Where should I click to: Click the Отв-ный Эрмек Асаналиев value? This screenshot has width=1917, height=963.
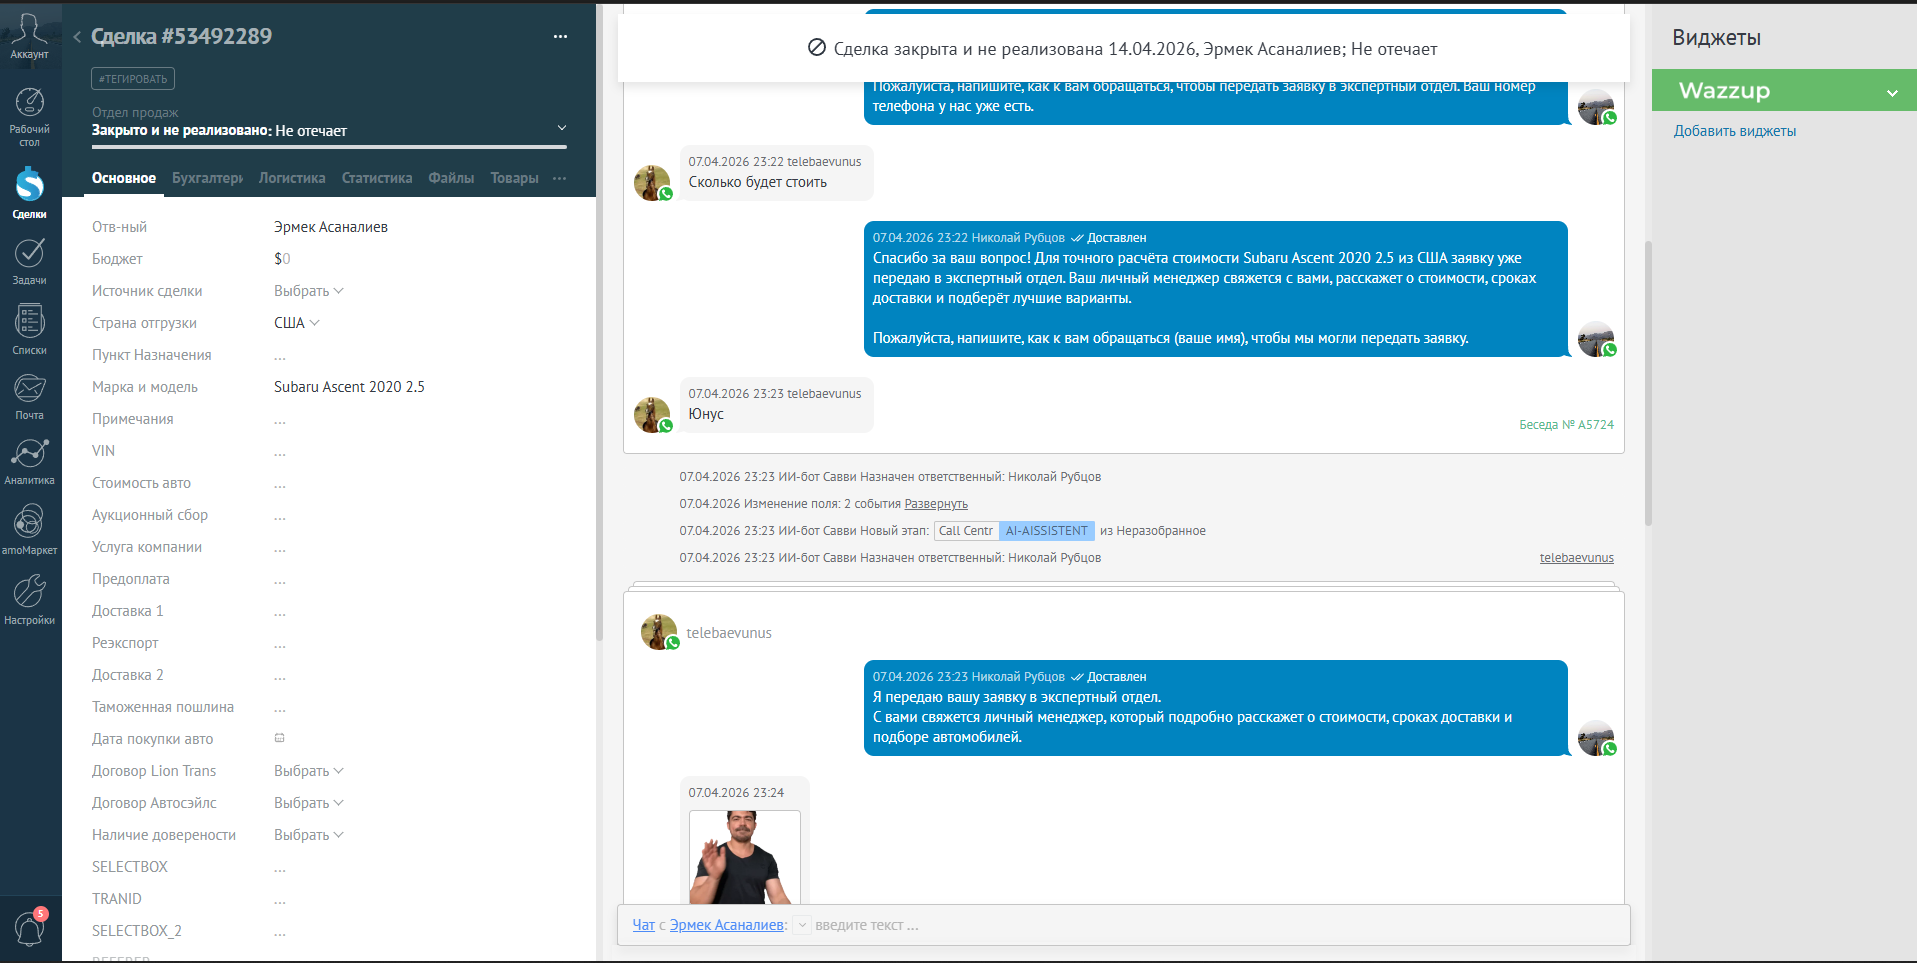331,227
